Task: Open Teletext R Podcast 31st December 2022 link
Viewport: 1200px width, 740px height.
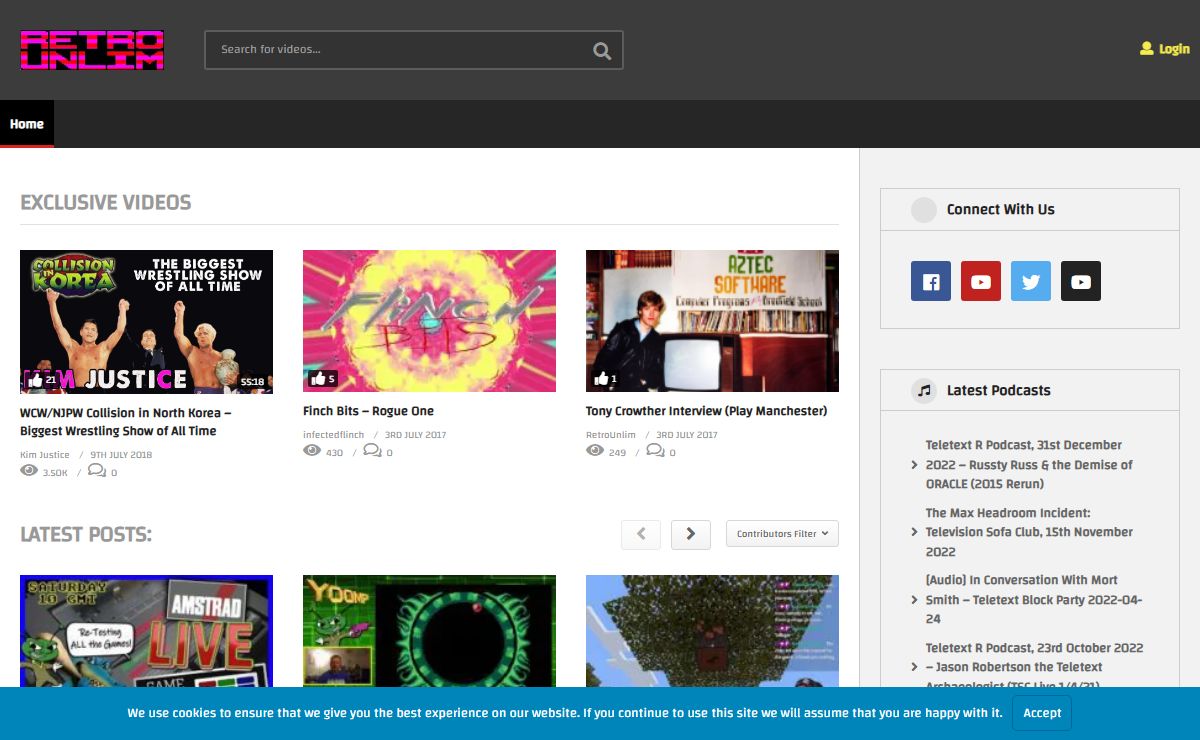Action: (1029, 464)
